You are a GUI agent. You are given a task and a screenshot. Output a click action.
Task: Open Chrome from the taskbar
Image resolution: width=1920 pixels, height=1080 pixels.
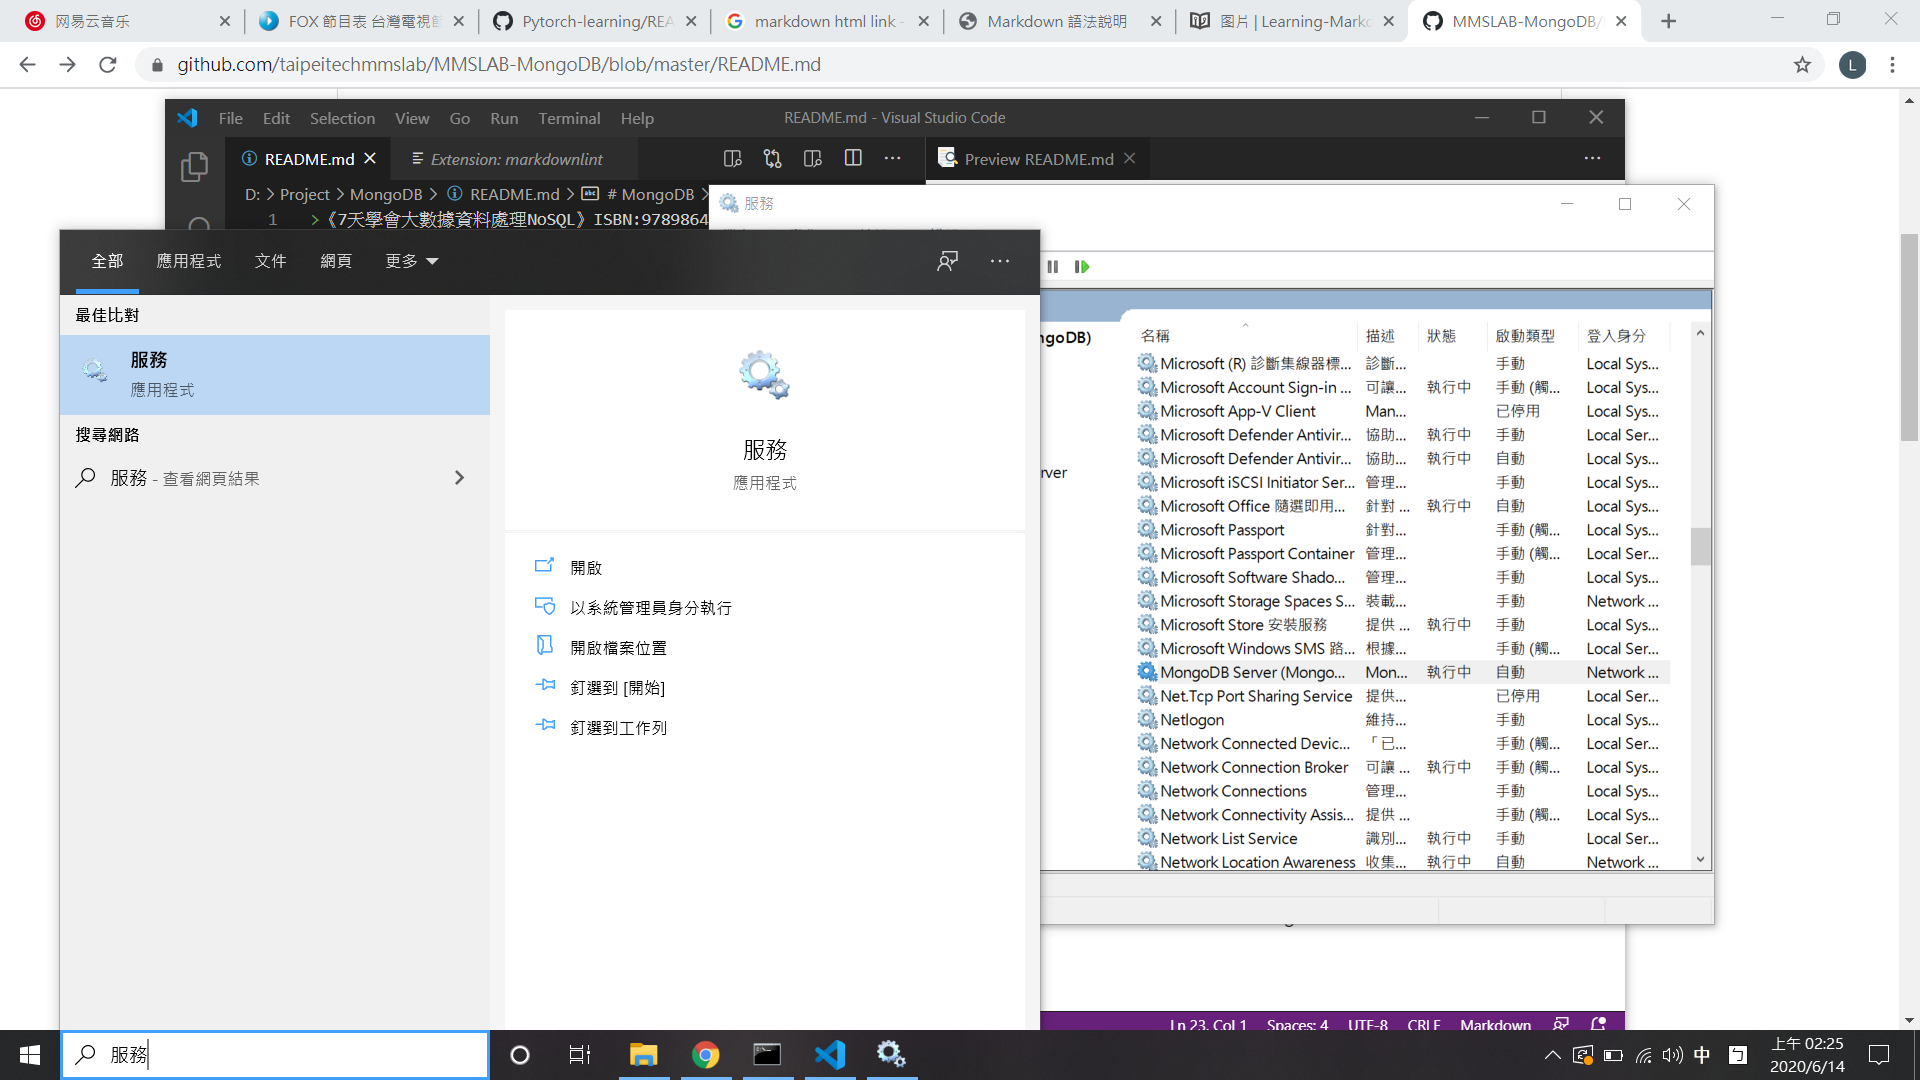click(705, 1055)
